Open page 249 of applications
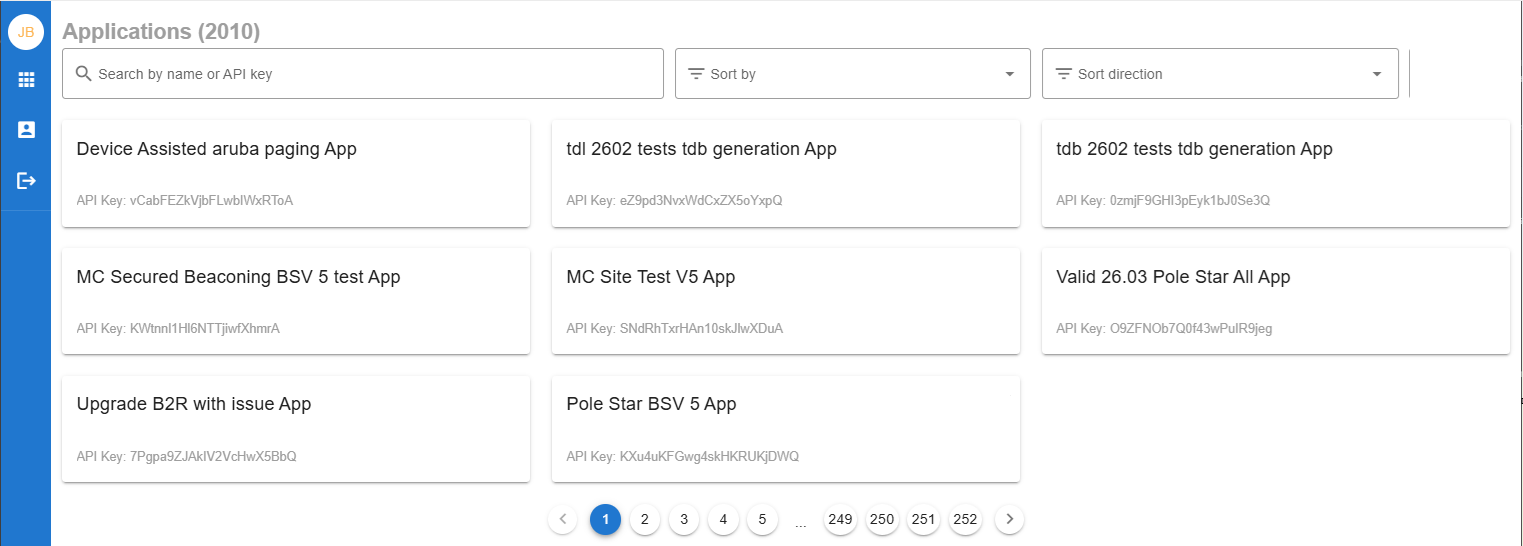The width and height of the screenshot is (1523, 546). pyautogui.click(x=840, y=519)
